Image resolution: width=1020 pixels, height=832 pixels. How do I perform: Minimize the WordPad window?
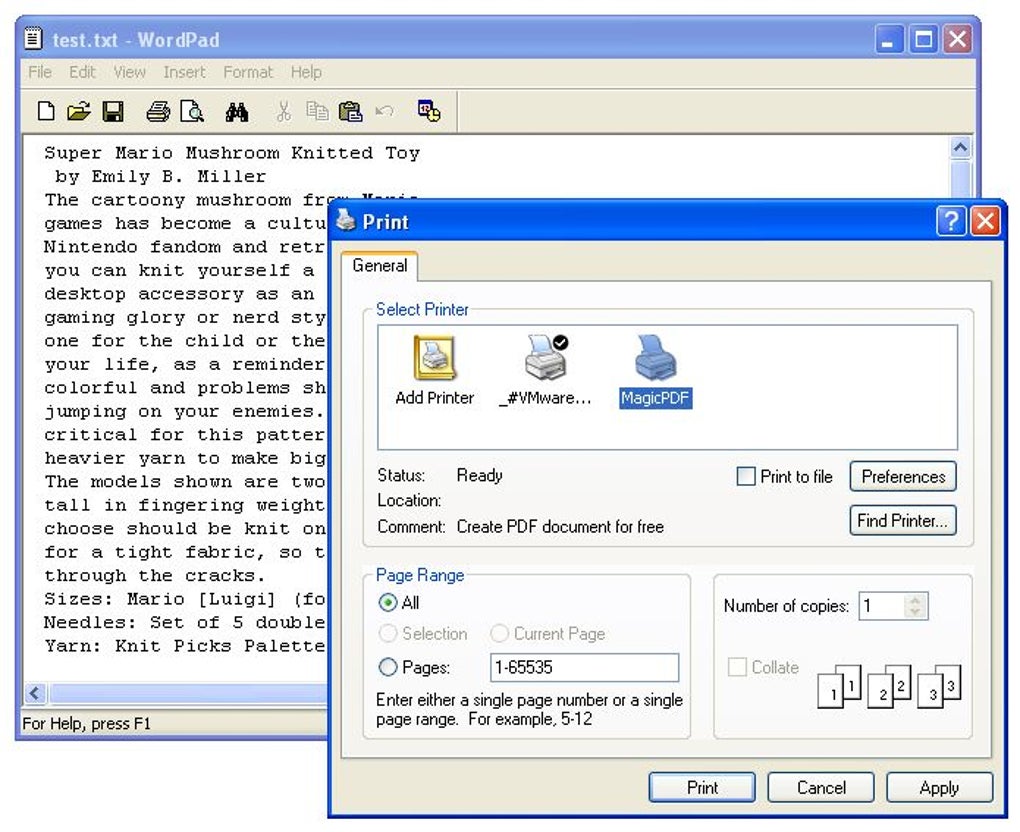[888, 40]
